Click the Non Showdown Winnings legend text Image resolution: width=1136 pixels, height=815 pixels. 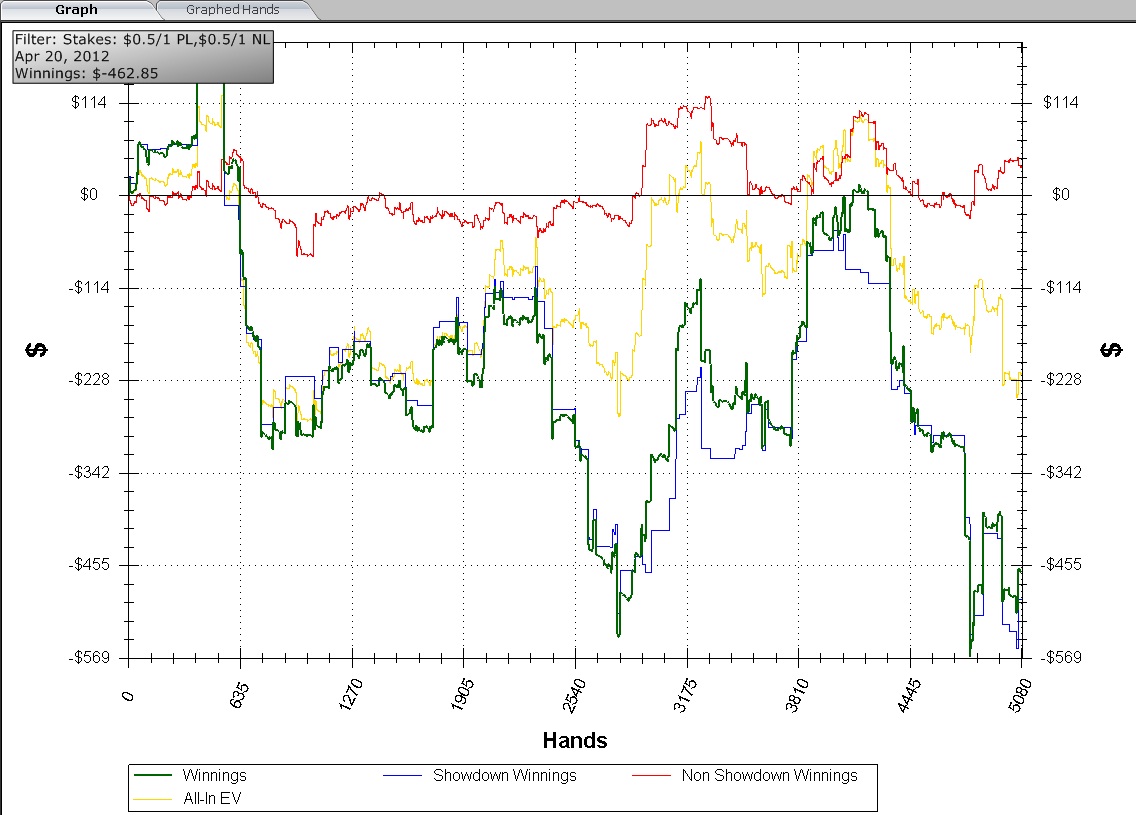tap(769, 775)
